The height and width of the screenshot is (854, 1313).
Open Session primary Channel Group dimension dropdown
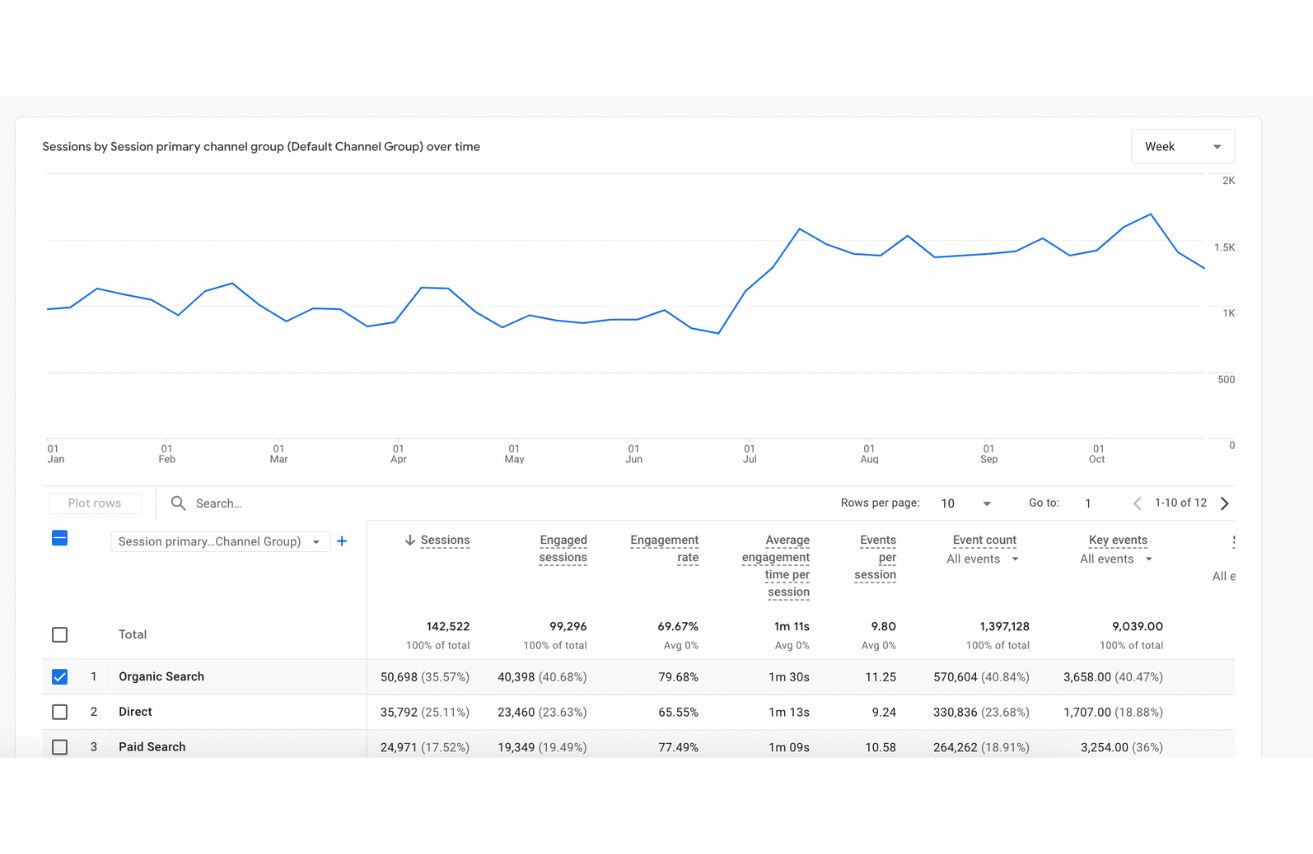[x=220, y=542]
